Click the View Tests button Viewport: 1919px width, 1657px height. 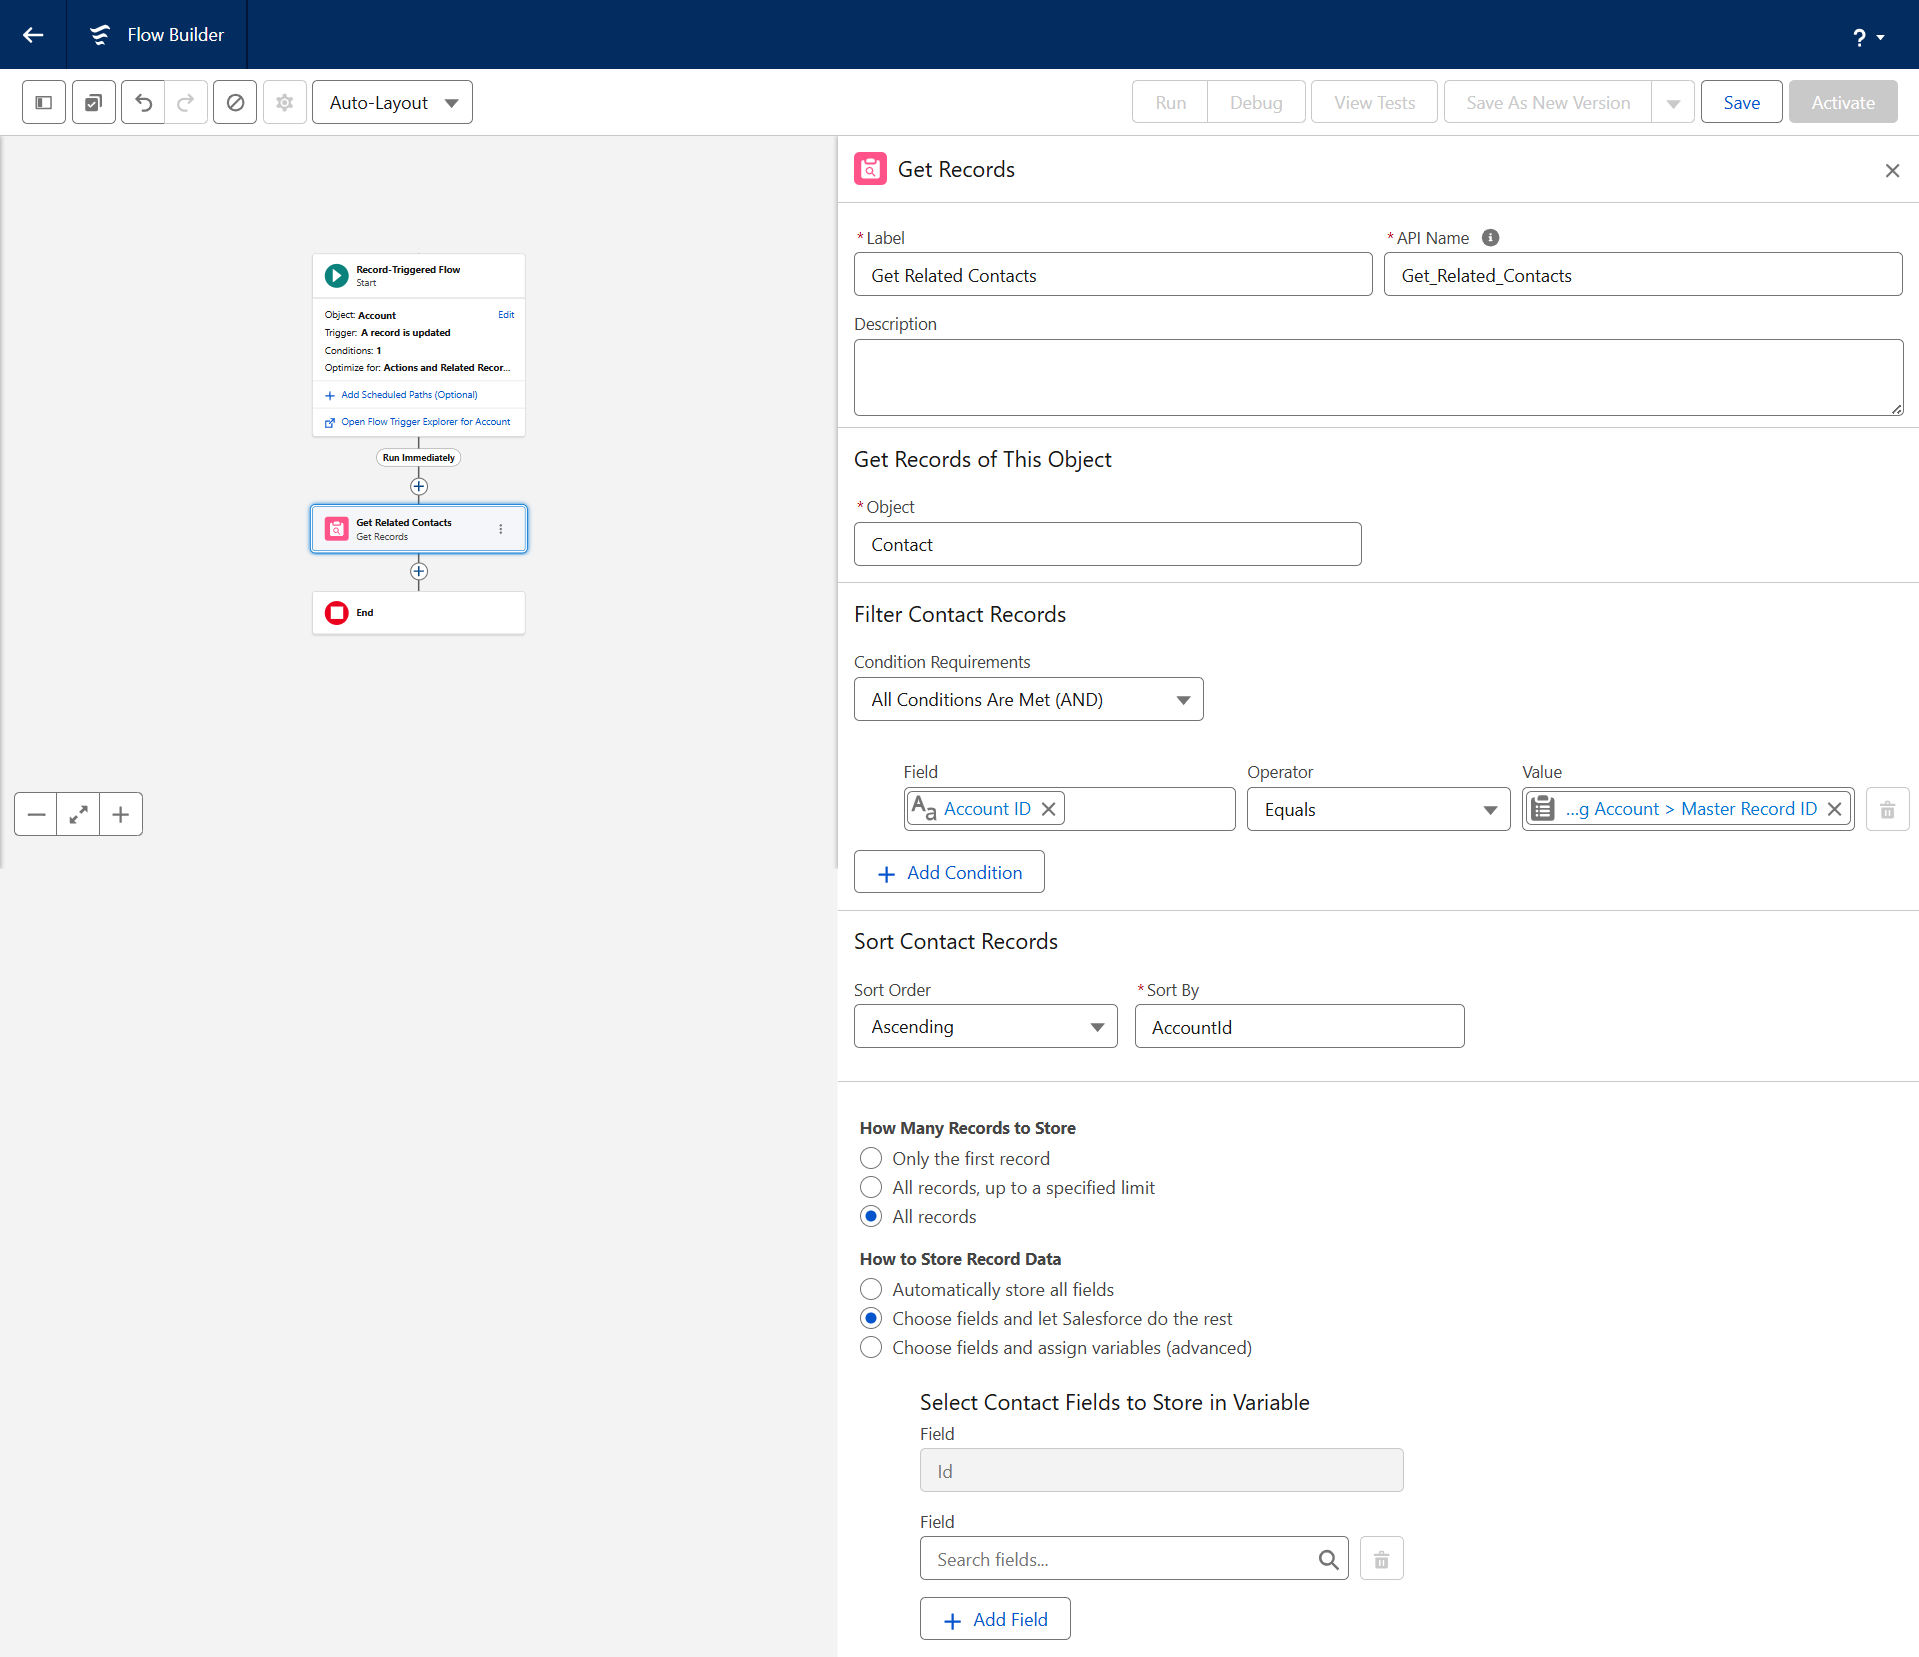click(x=1374, y=102)
